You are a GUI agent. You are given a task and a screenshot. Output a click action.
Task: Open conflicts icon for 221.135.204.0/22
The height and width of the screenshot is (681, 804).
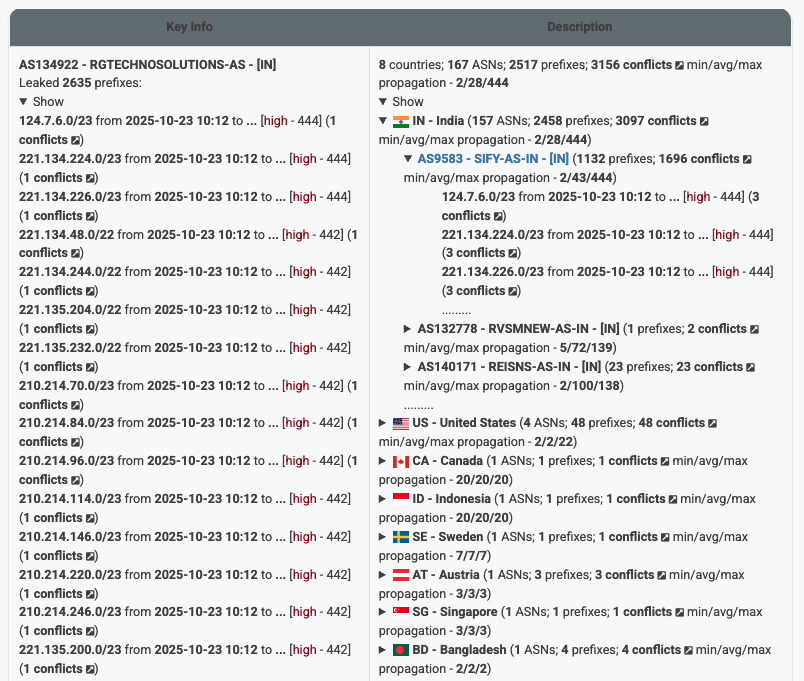coord(90,329)
